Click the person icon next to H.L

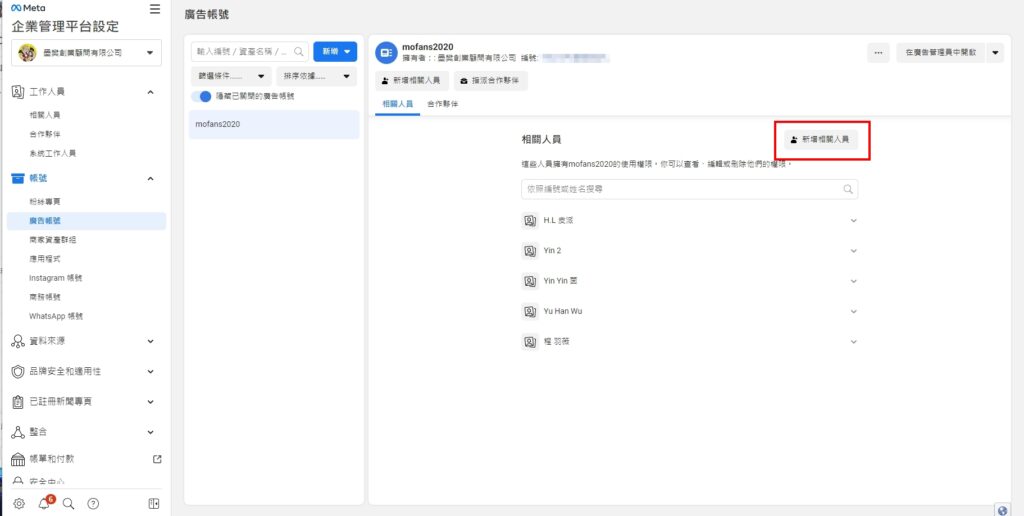[530, 221]
